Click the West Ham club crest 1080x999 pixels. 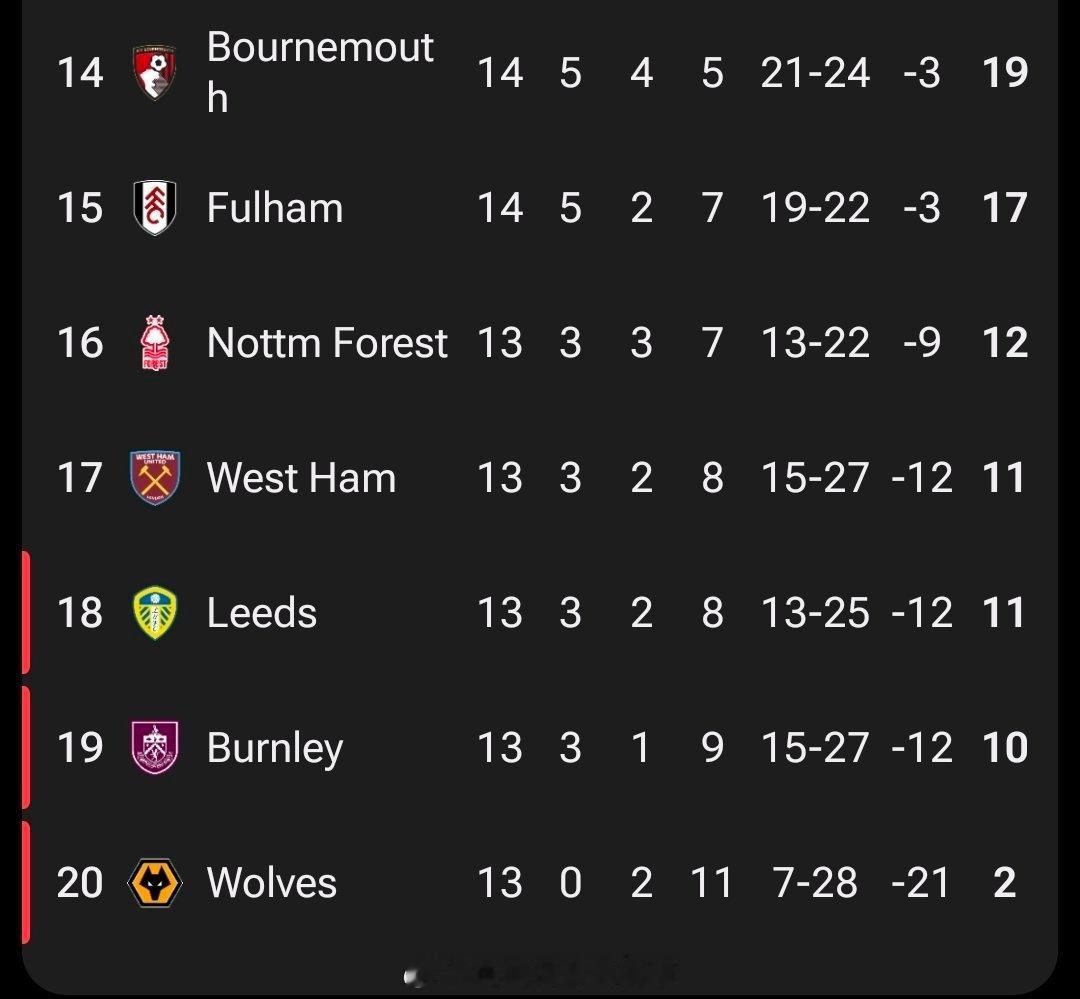tap(155, 477)
